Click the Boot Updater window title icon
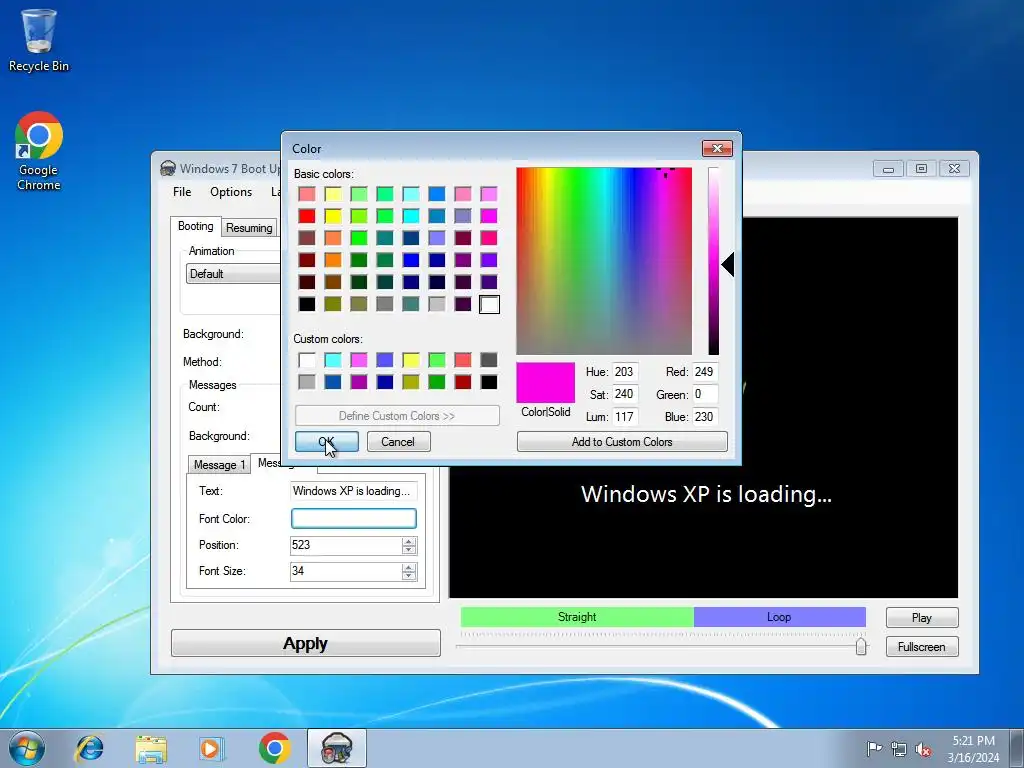The width and height of the screenshot is (1024, 768). (168, 168)
